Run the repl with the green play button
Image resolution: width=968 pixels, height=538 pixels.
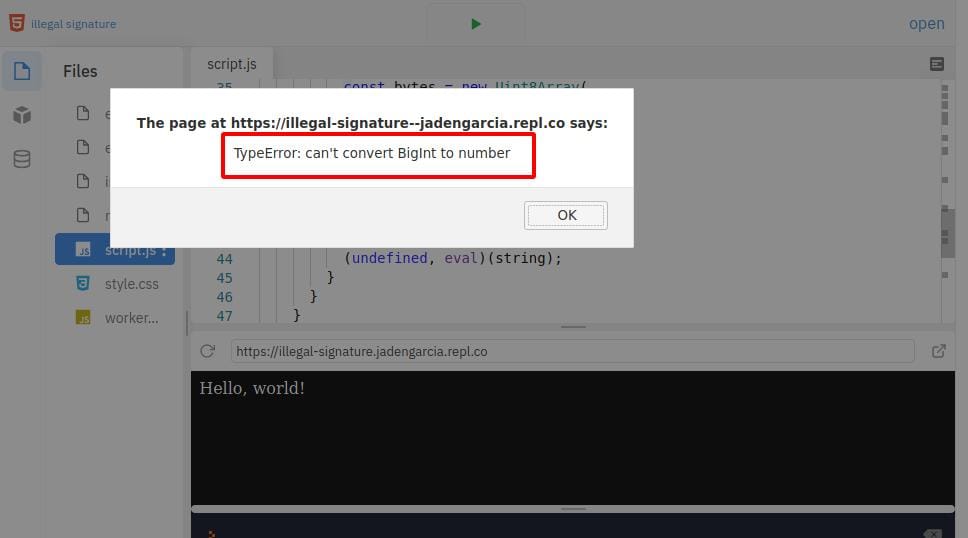(475, 24)
